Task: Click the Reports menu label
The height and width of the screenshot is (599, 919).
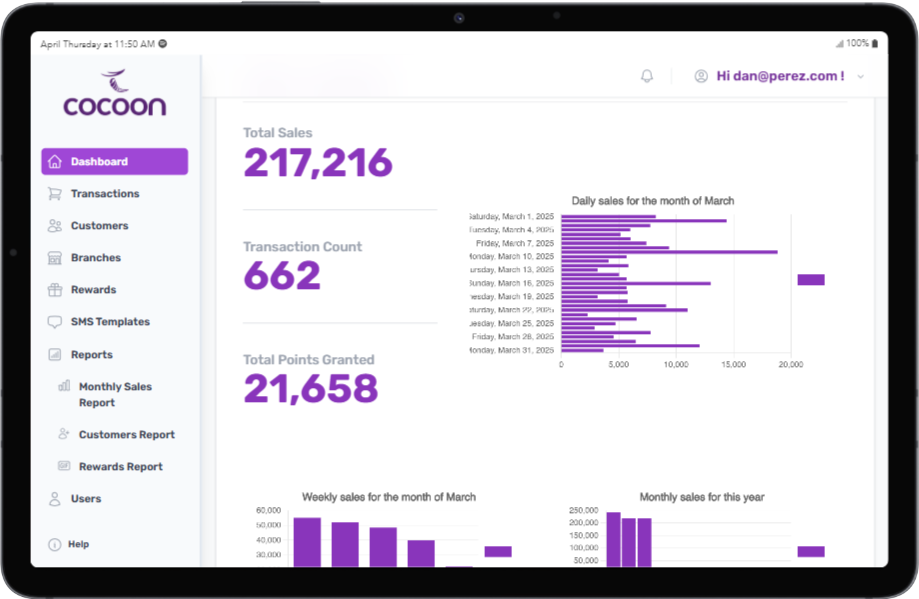Action: pyautogui.click(x=91, y=355)
